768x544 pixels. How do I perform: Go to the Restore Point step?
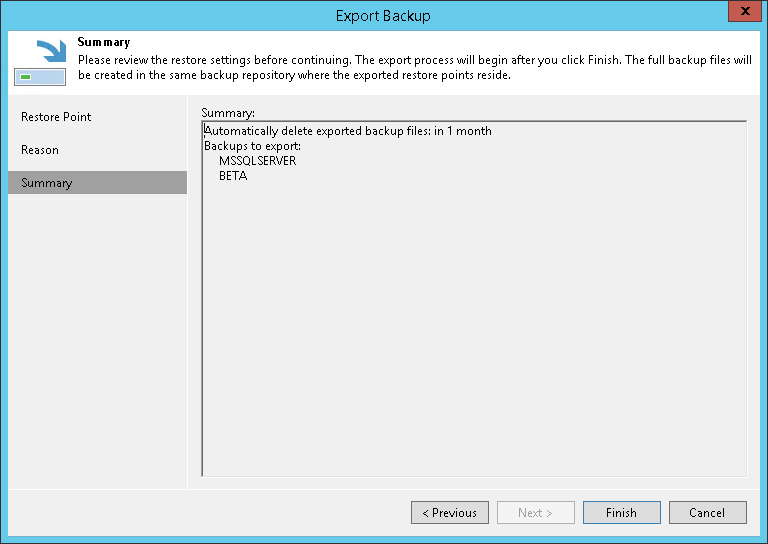pos(56,117)
